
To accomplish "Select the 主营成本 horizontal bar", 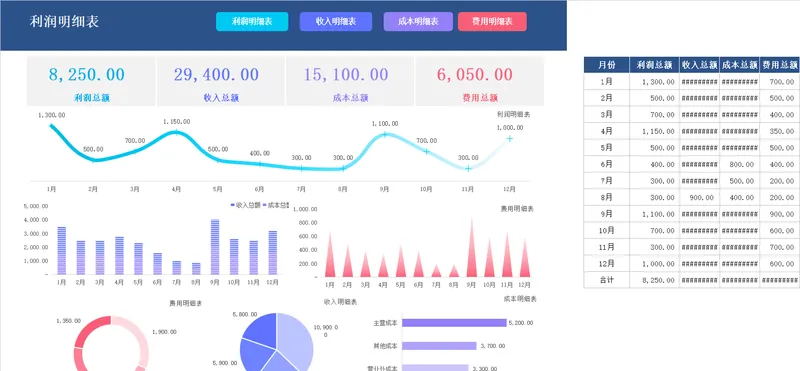I will point(454,323).
